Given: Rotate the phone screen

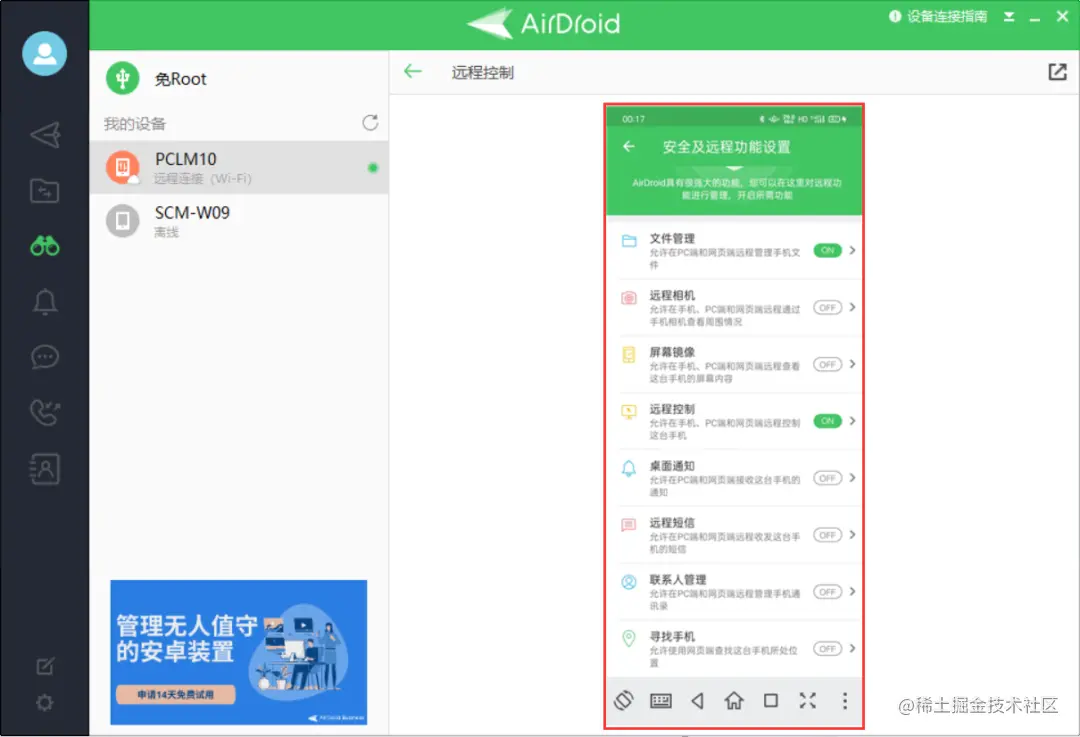Looking at the screenshot, I should (x=624, y=701).
